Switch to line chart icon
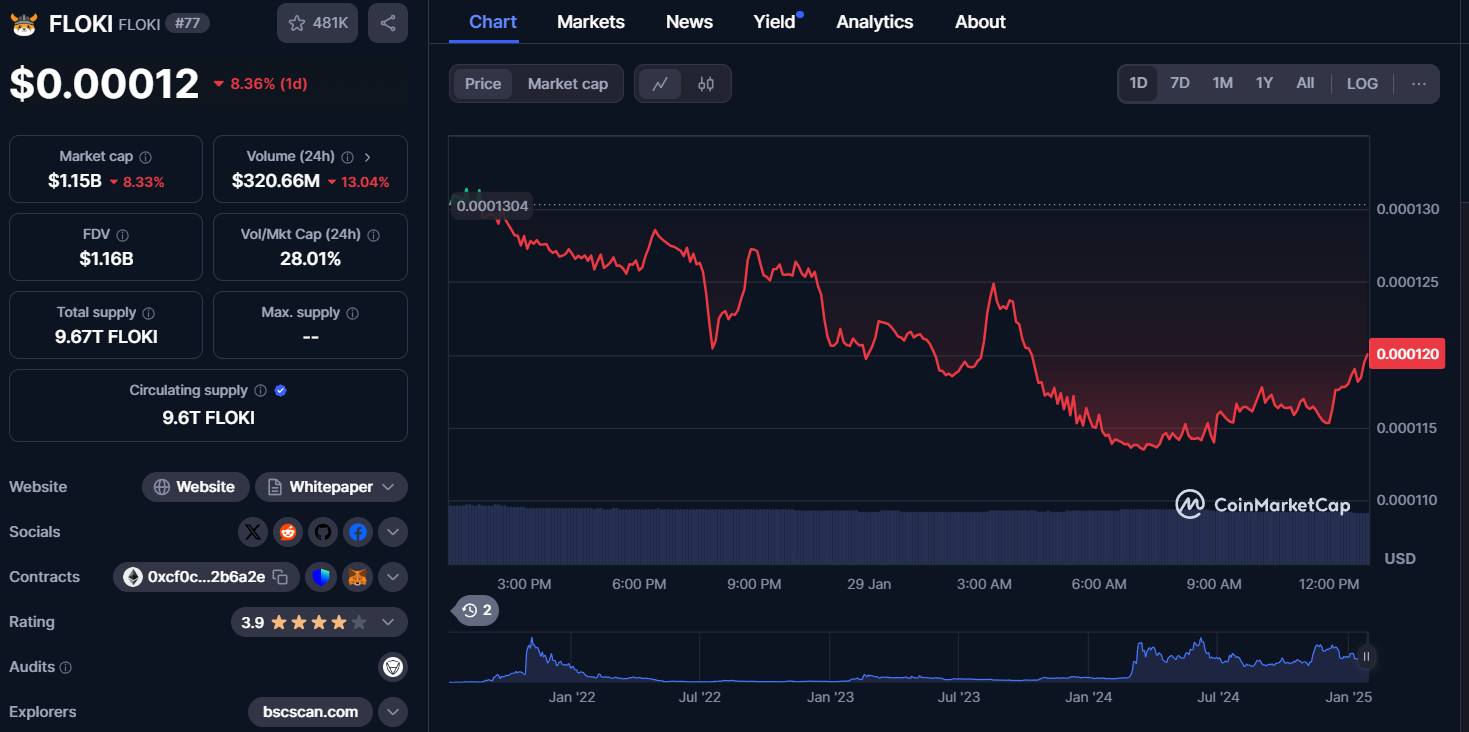 click(660, 84)
